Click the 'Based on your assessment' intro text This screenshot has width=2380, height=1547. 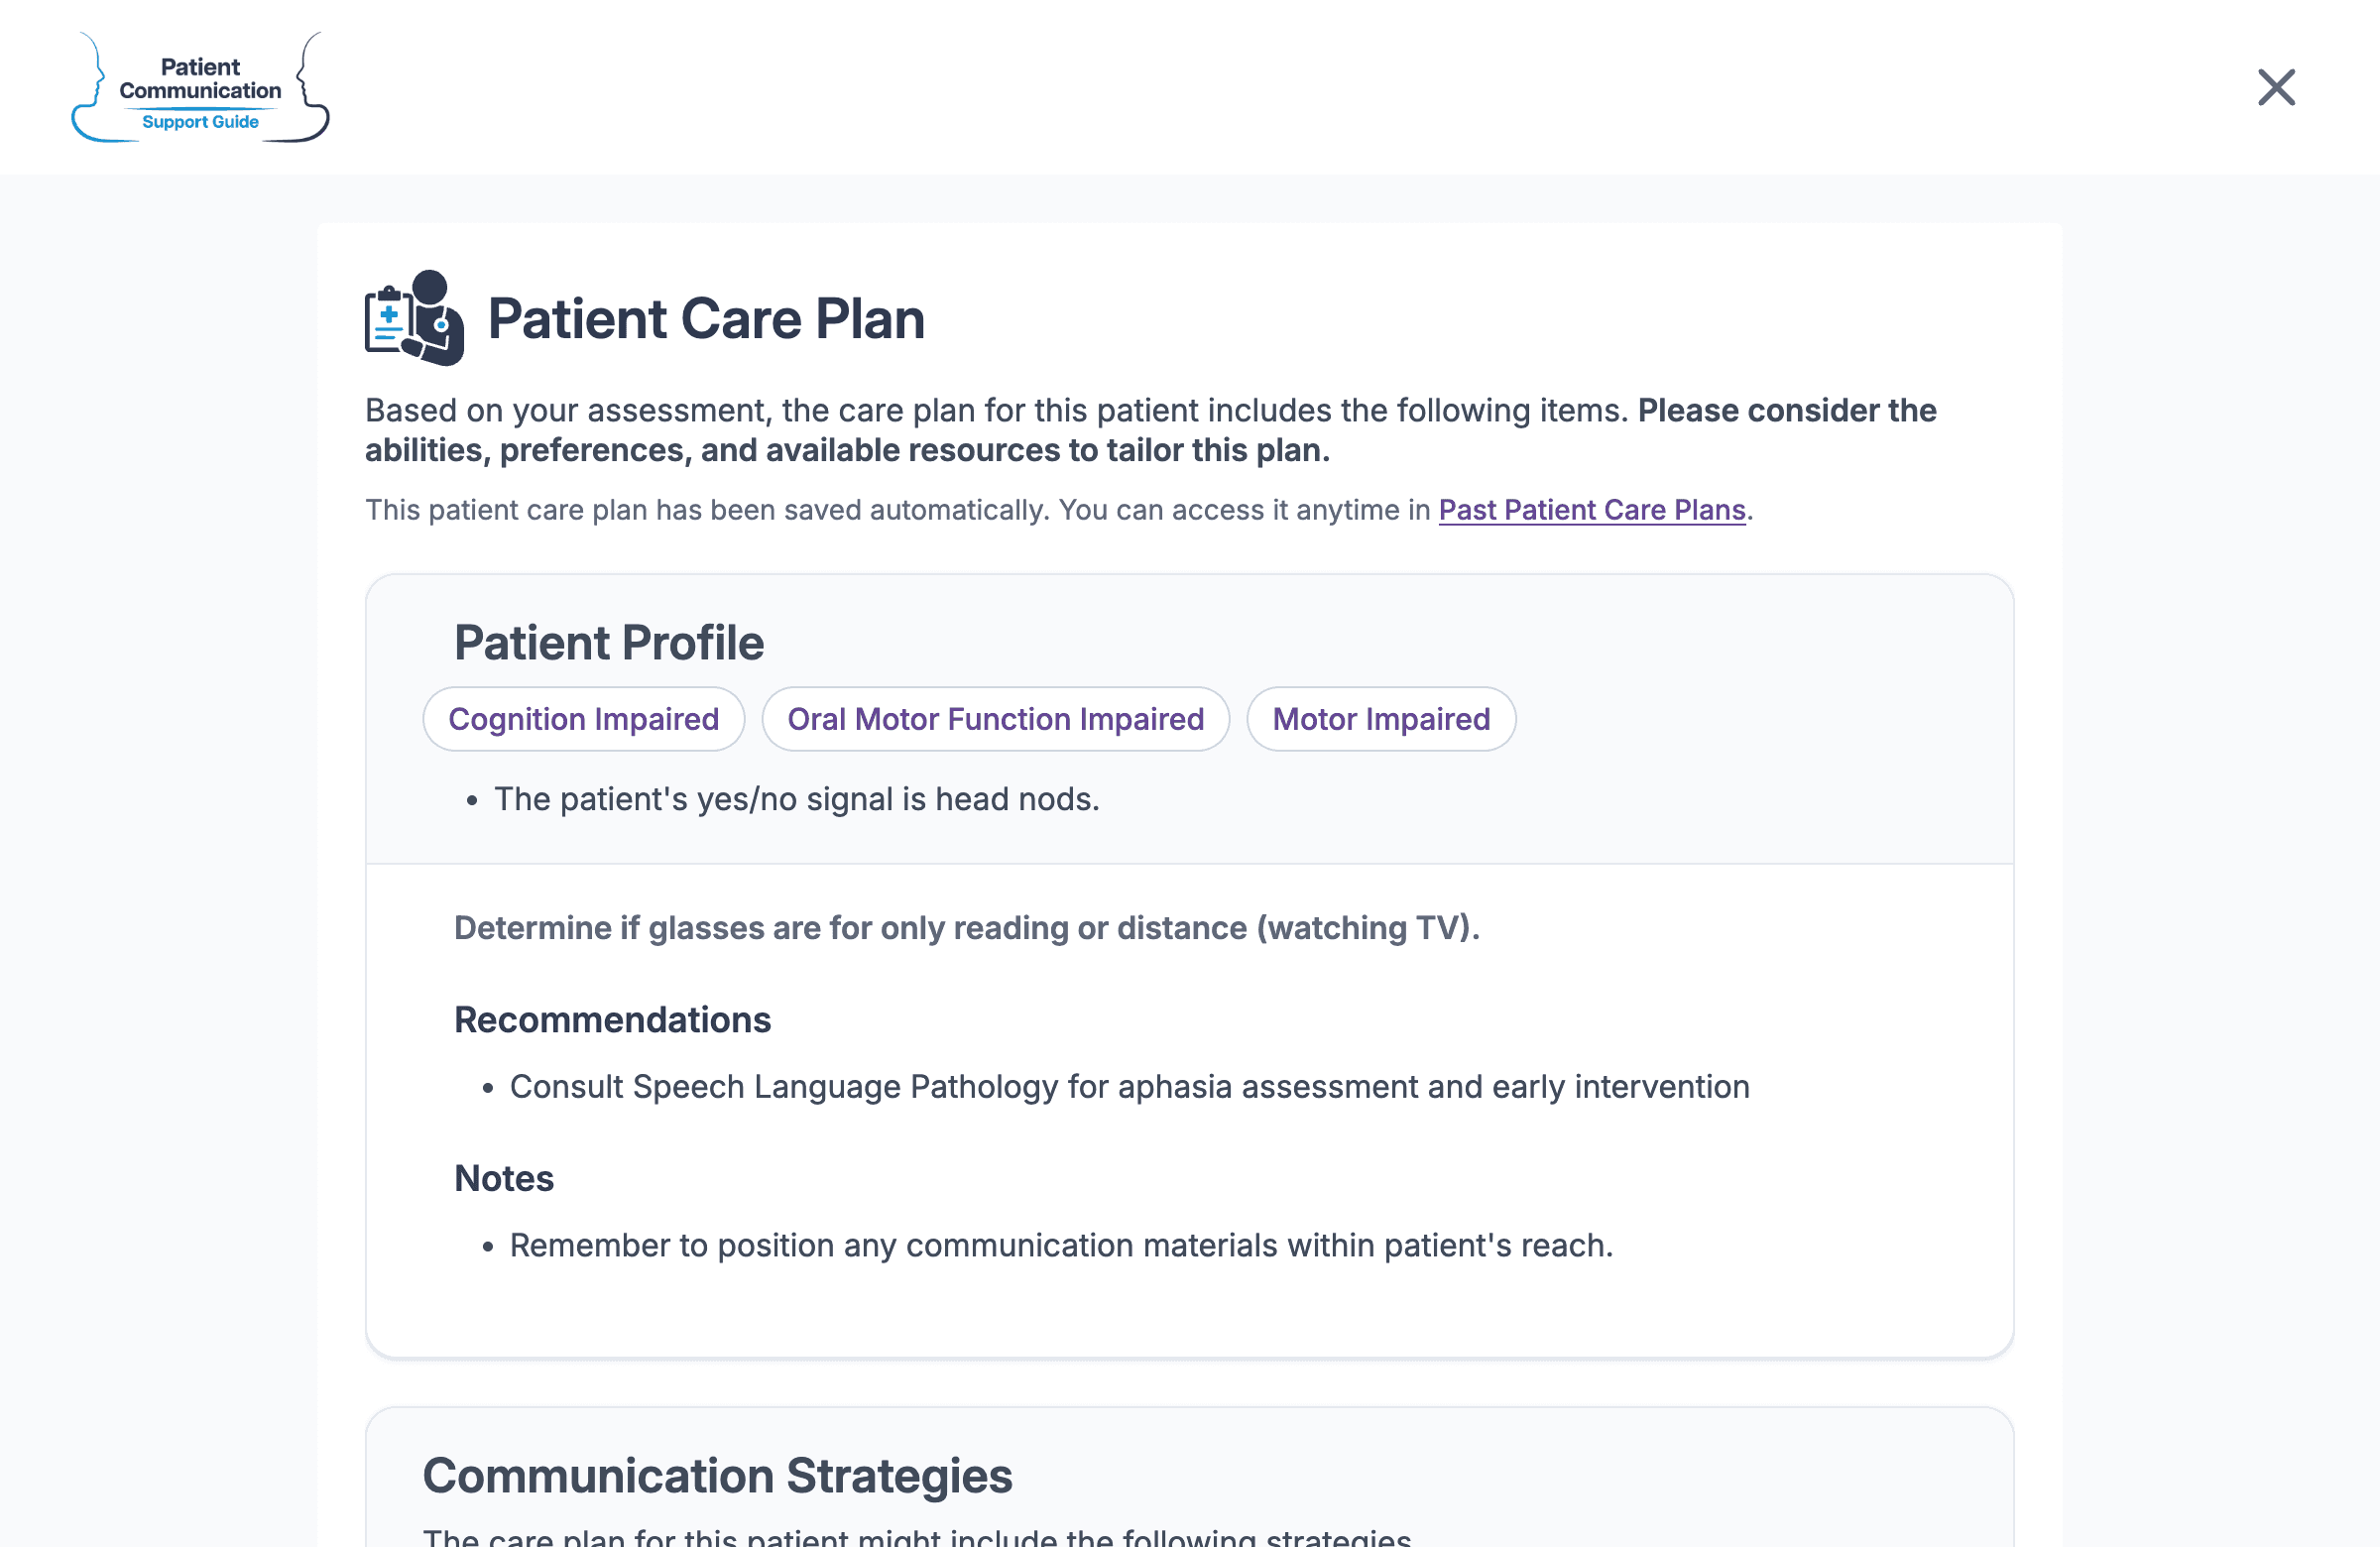pos(996,411)
